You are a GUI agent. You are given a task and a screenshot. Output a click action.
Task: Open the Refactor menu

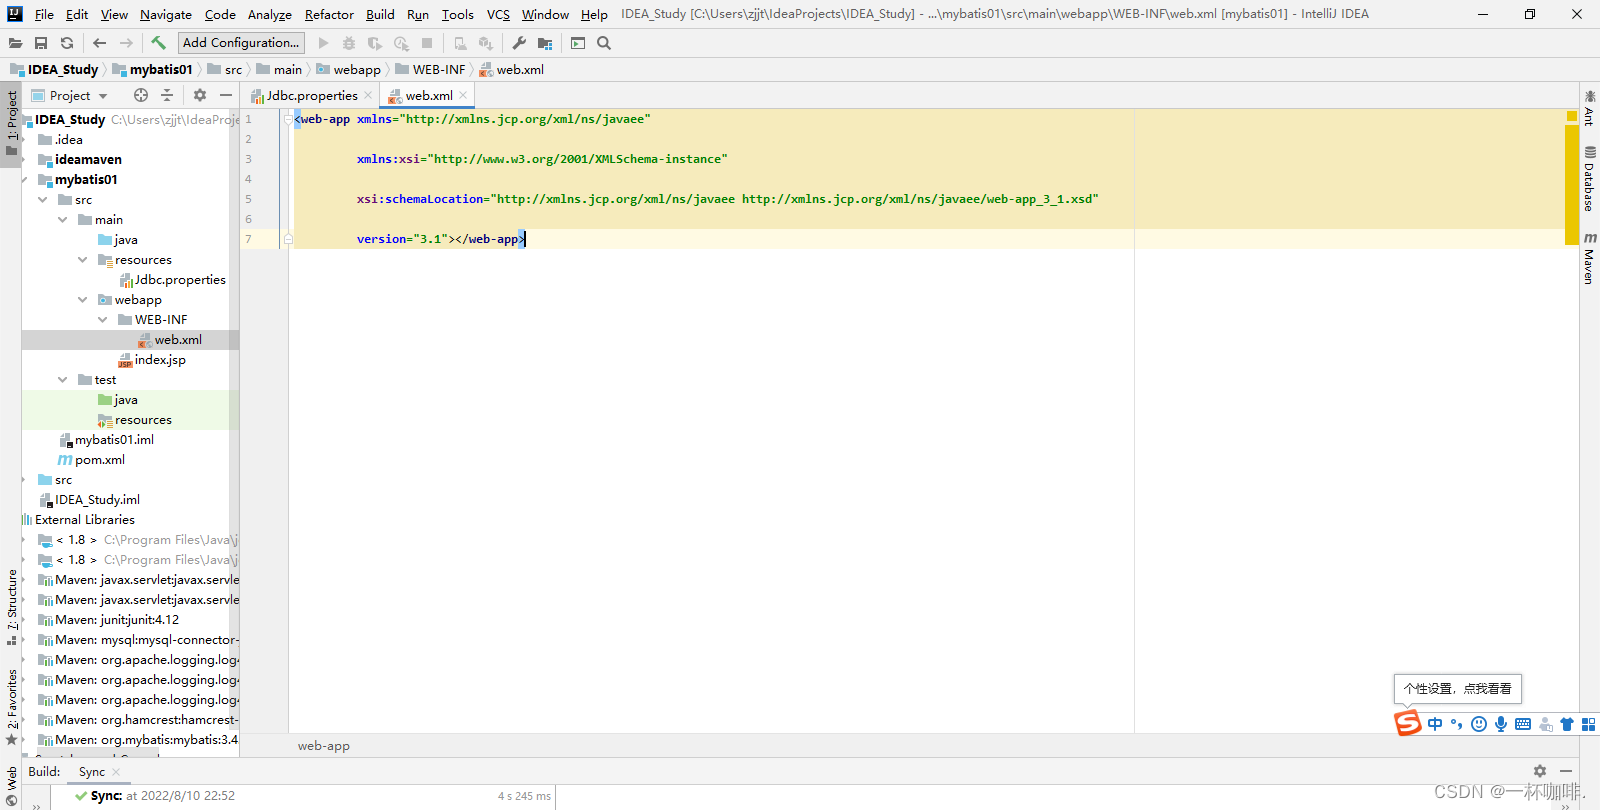point(329,14)
